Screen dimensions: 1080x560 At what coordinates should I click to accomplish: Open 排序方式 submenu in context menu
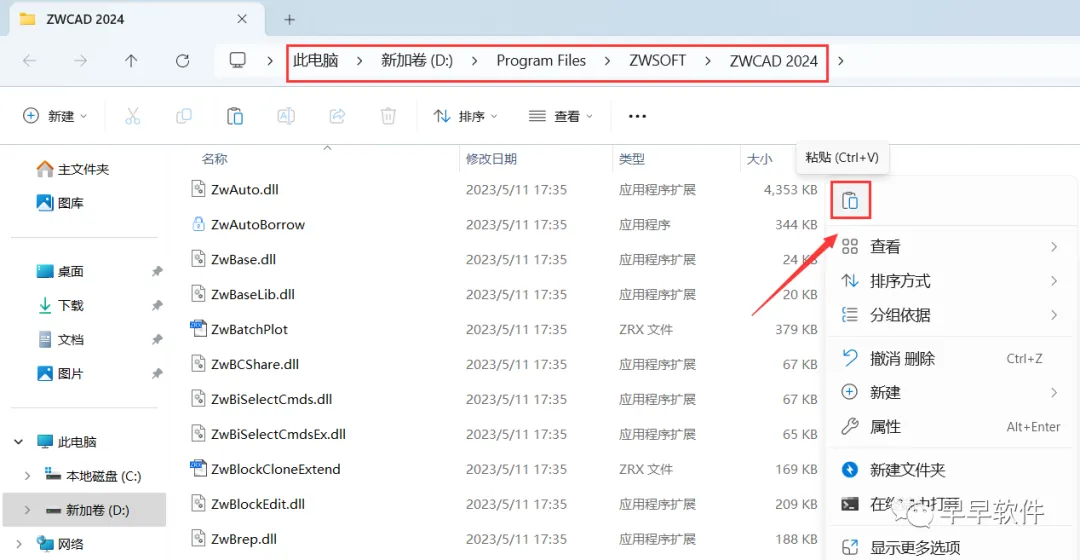951,281
